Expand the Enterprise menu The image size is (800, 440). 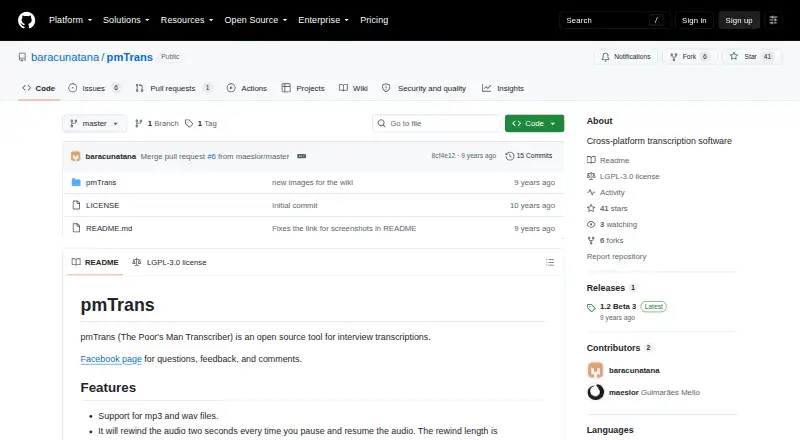click(x=323, y=20)
